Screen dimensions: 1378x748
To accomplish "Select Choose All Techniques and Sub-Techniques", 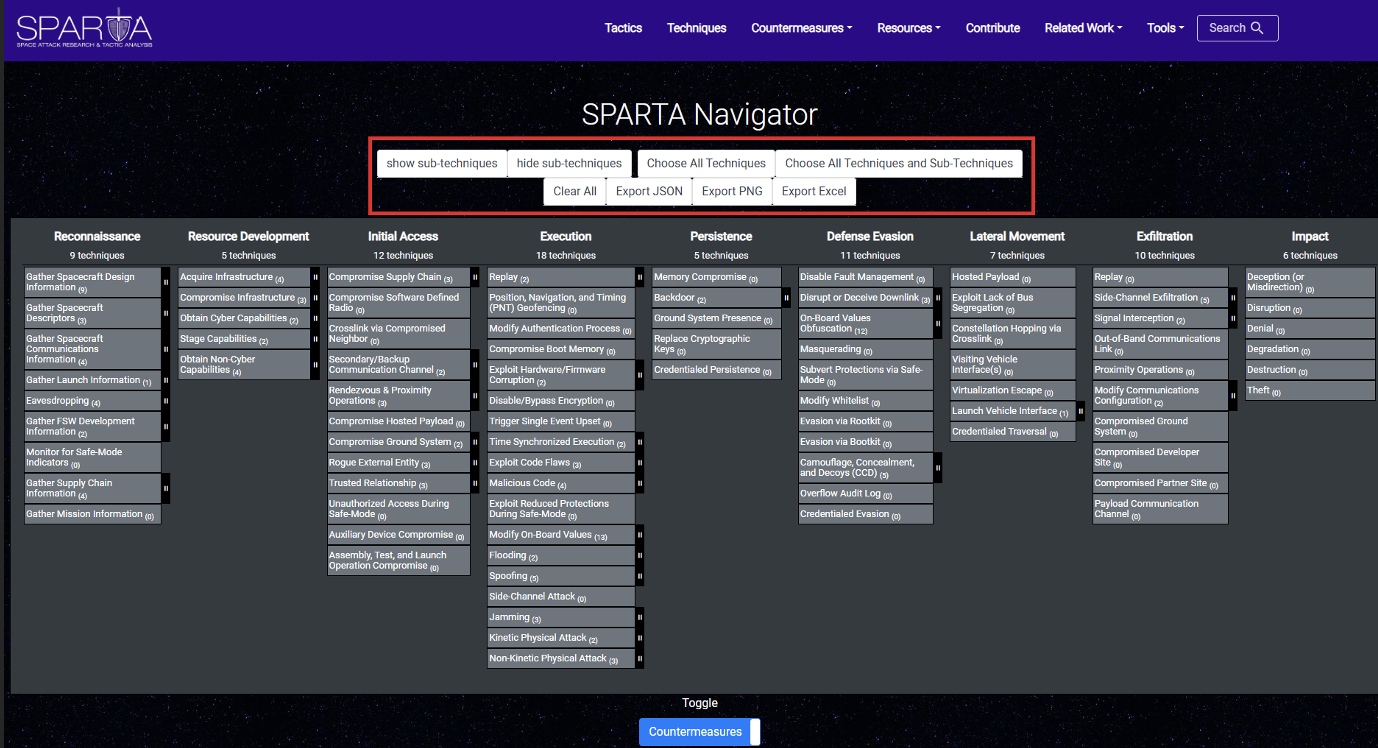I will point(899,163).
